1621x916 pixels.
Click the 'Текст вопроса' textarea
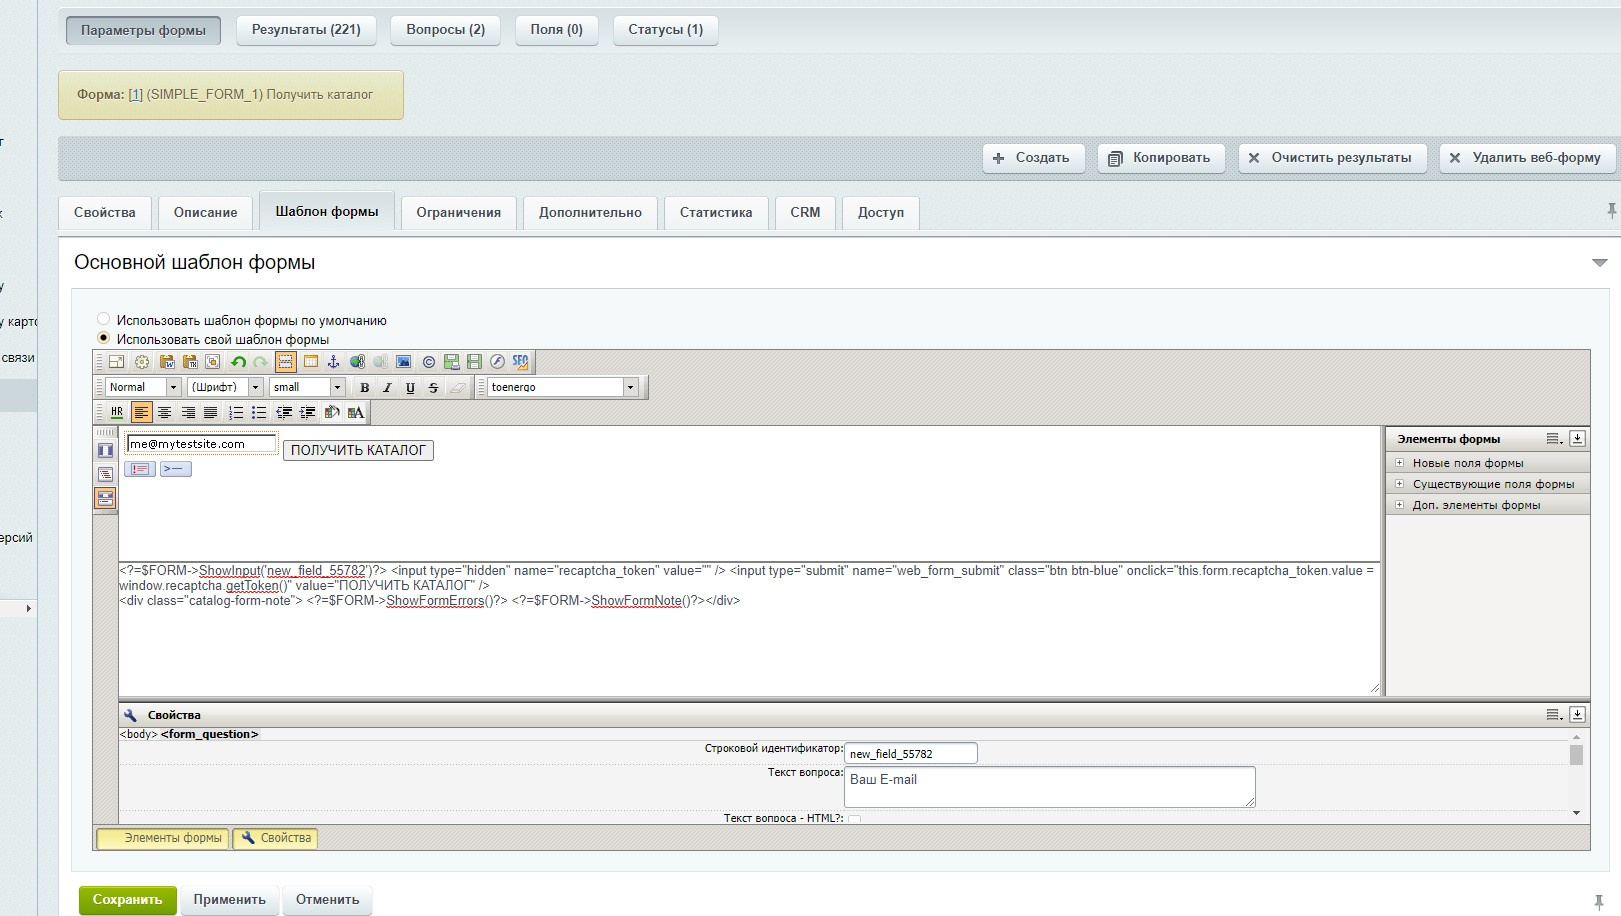click(x=1050, y=787)
